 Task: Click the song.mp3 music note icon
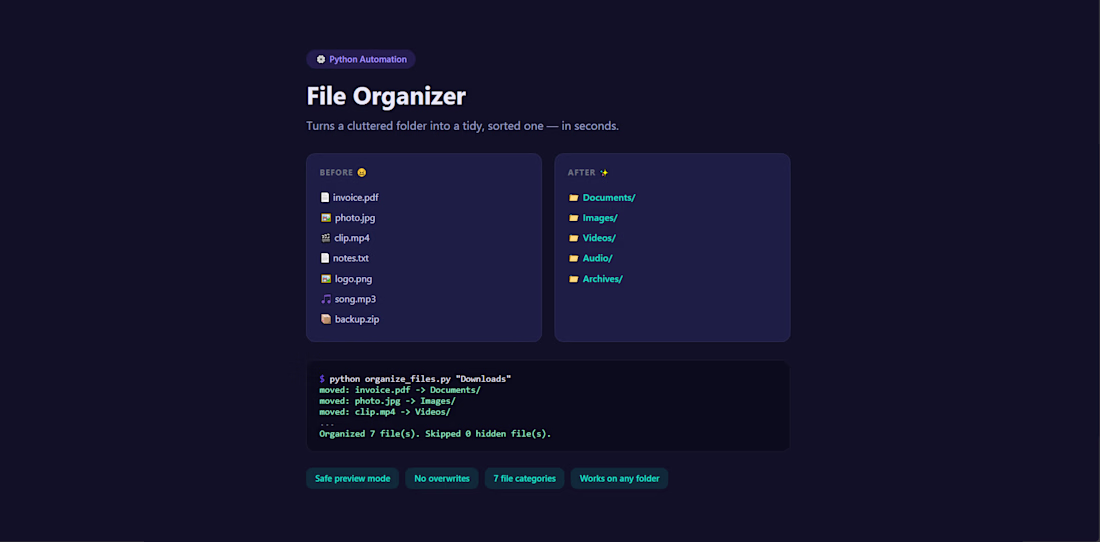[326, 299]
